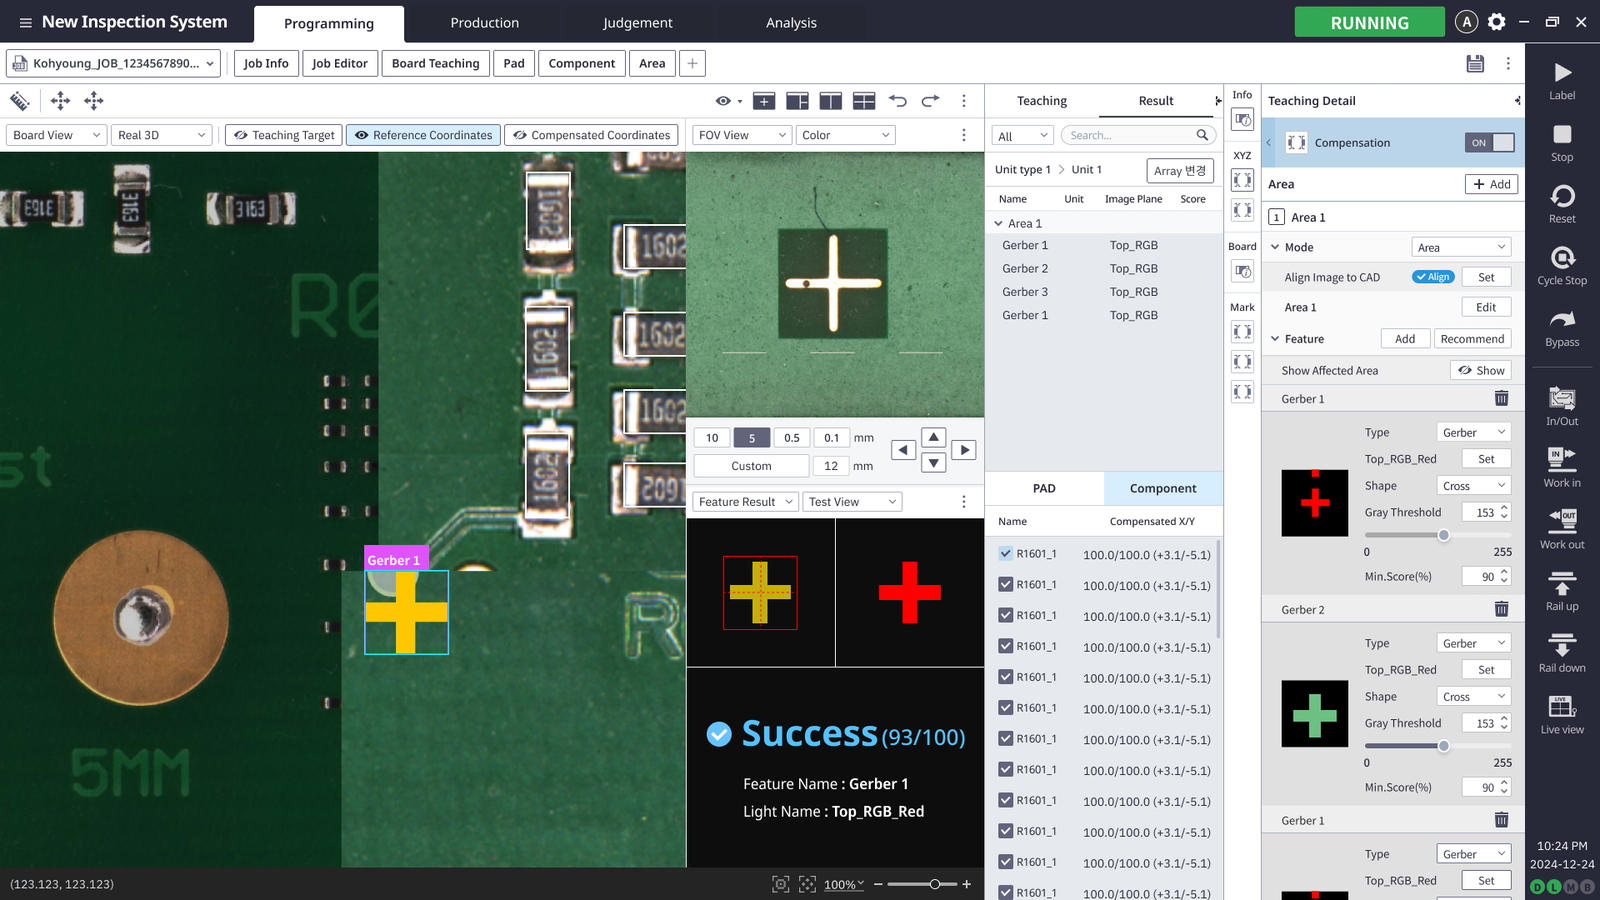The height and width of the screenshot is (900, 1600).
Task: Toggle the Compensation ON switch
Action: point(1489,143)
